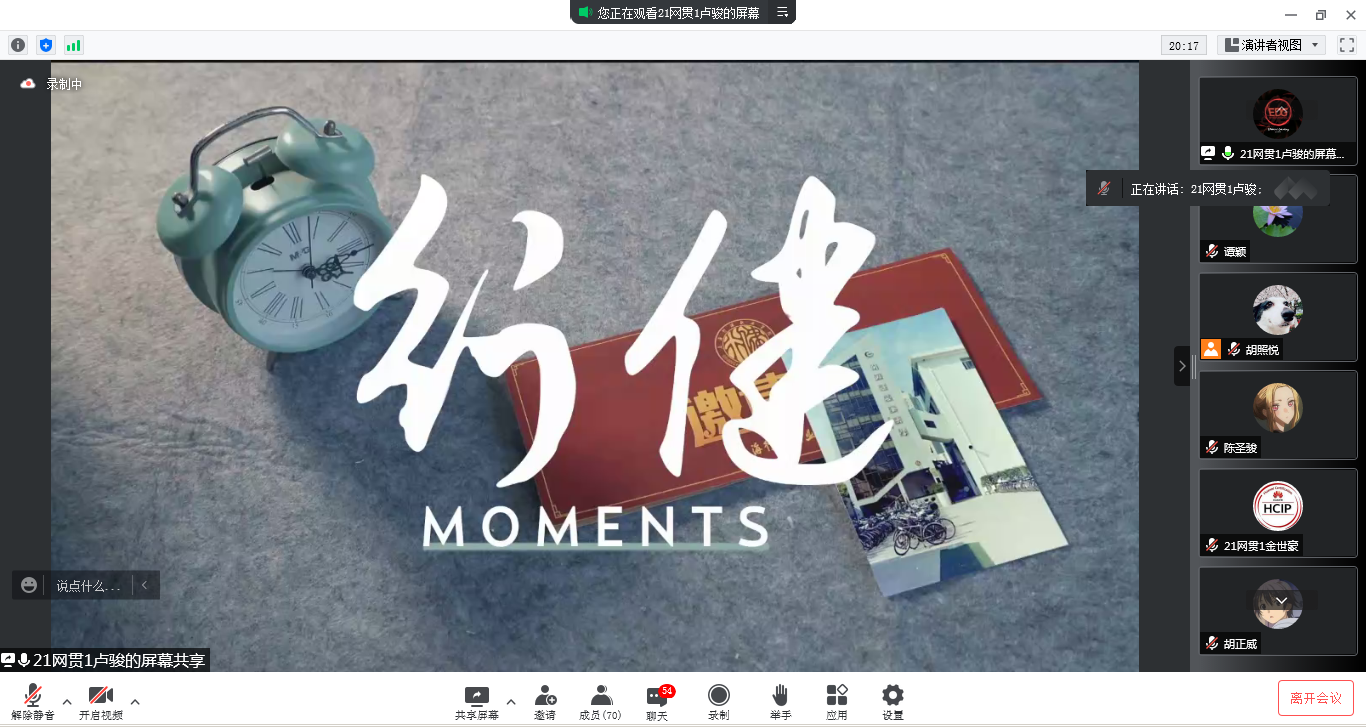Click the 离开会议 leave meeting button
This screenshot has height=727, width=1366.
point(1315,698)
